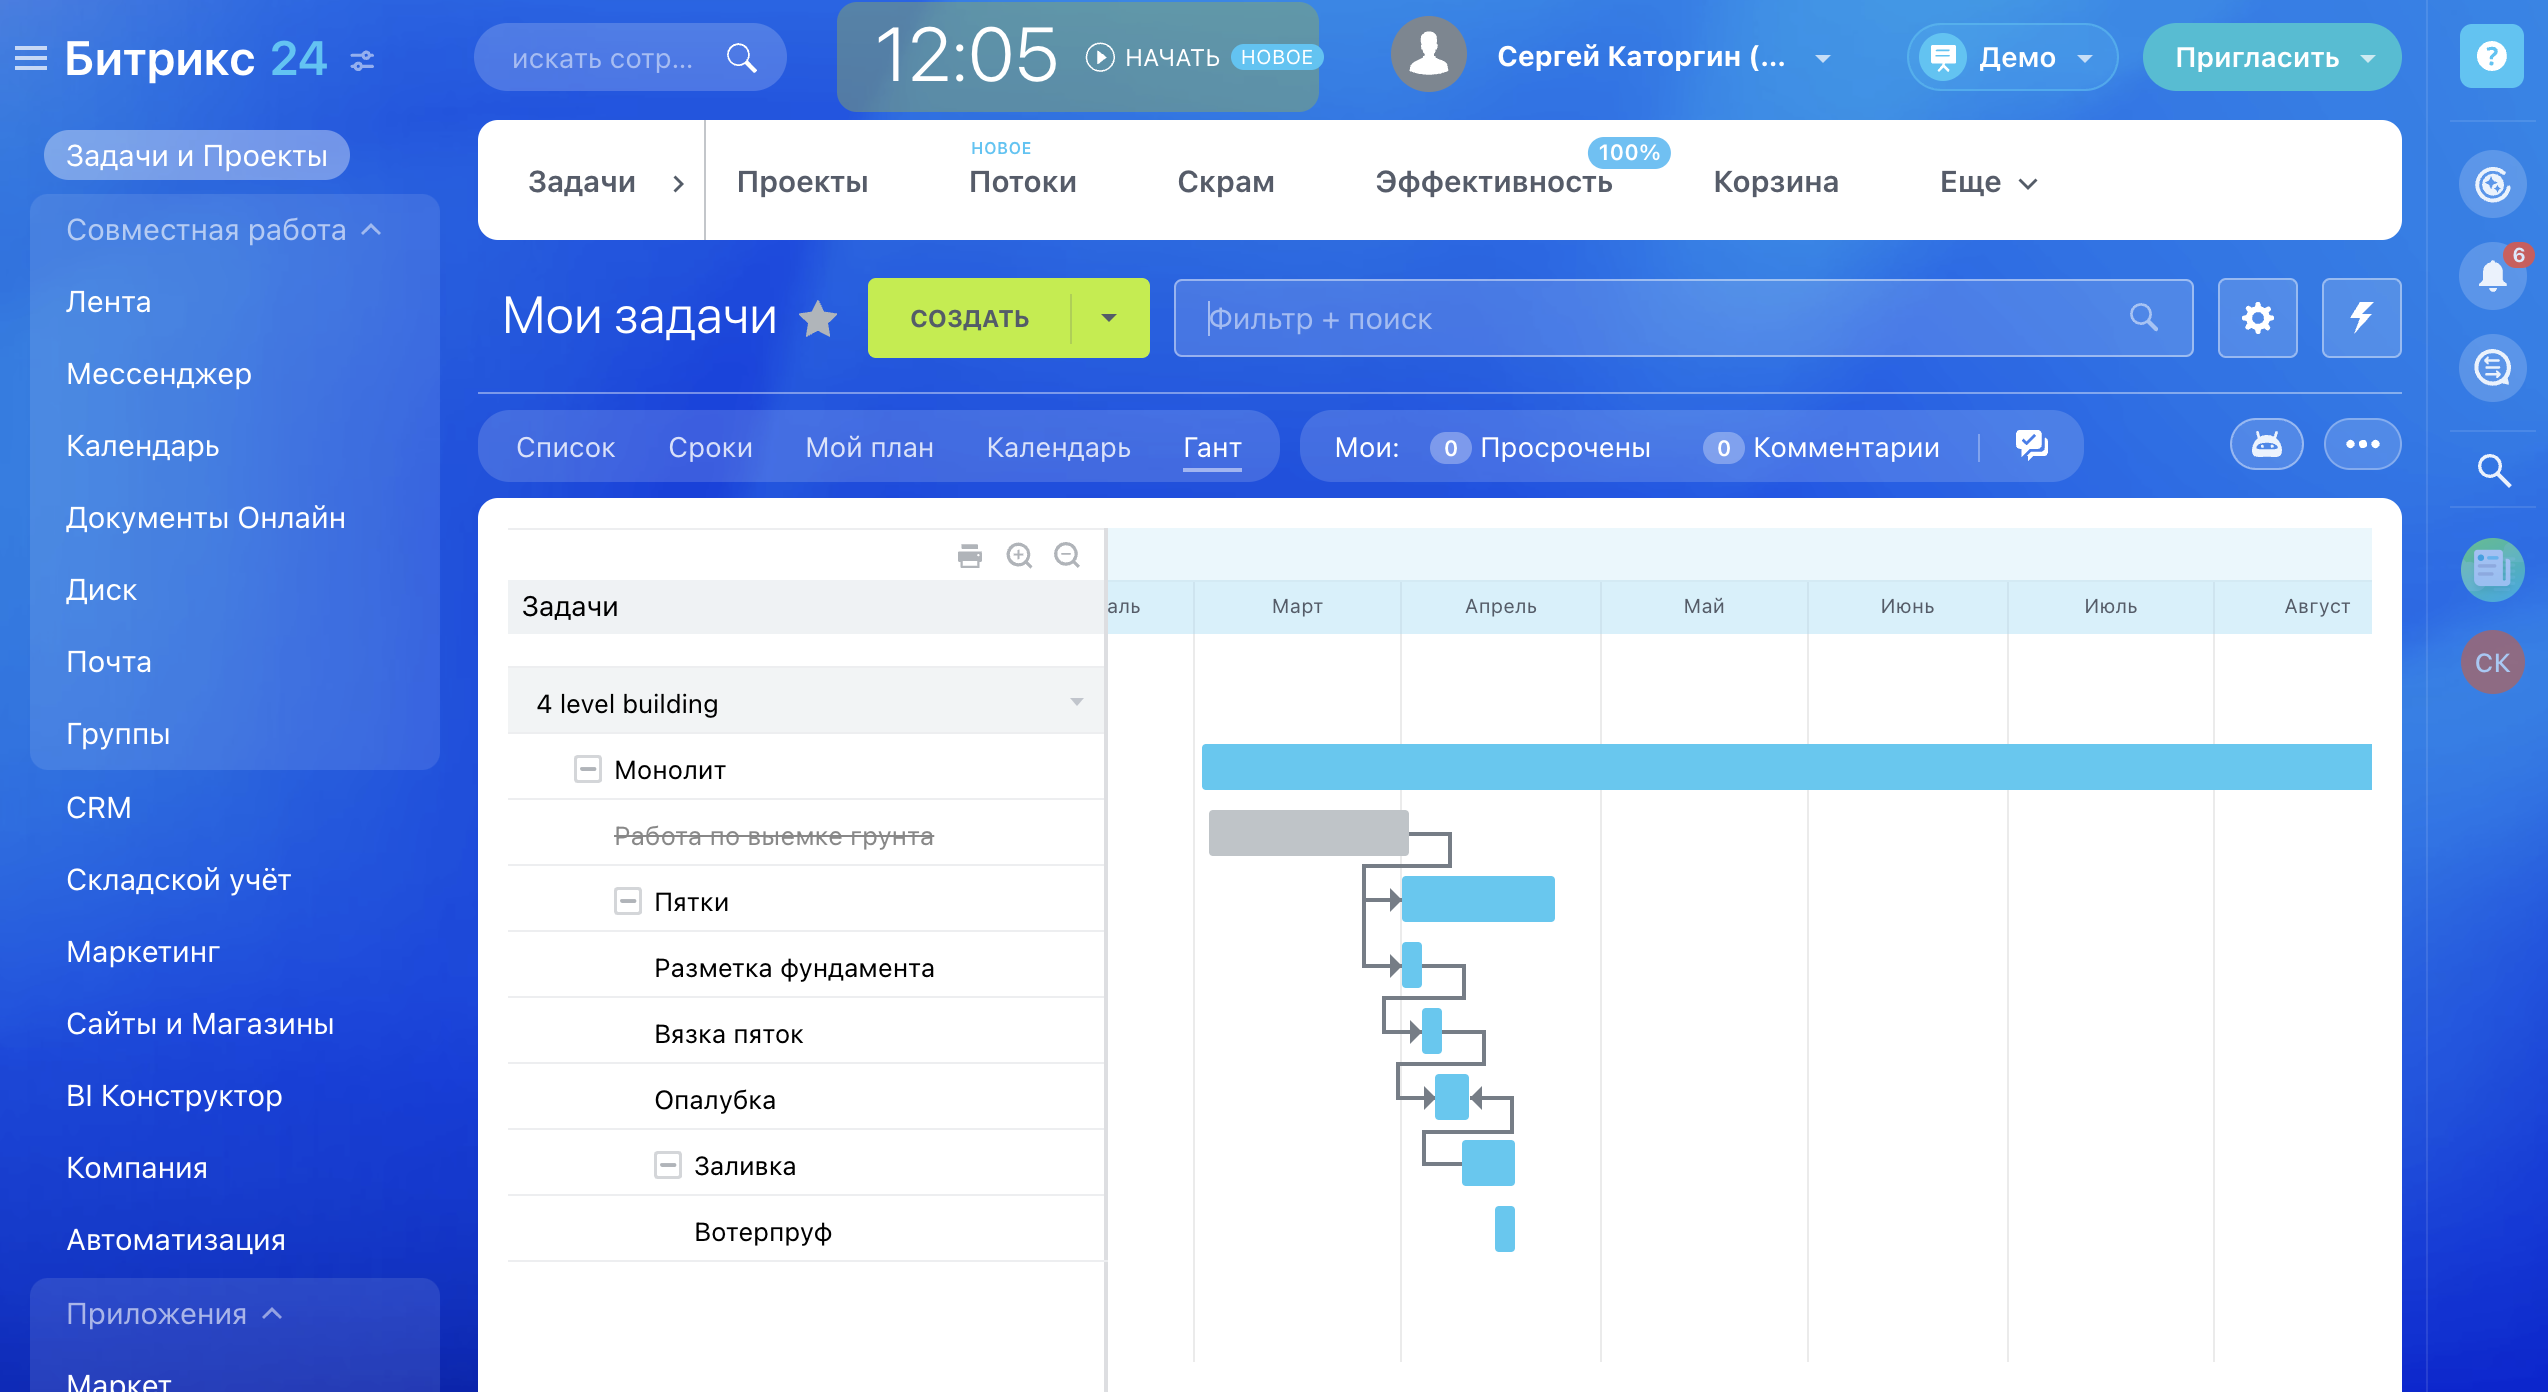Viewport: 2548px width, 1392px height.
Task: Star Мои задачи as favorite
Action: pyautogui.click(x=818, y=319)
